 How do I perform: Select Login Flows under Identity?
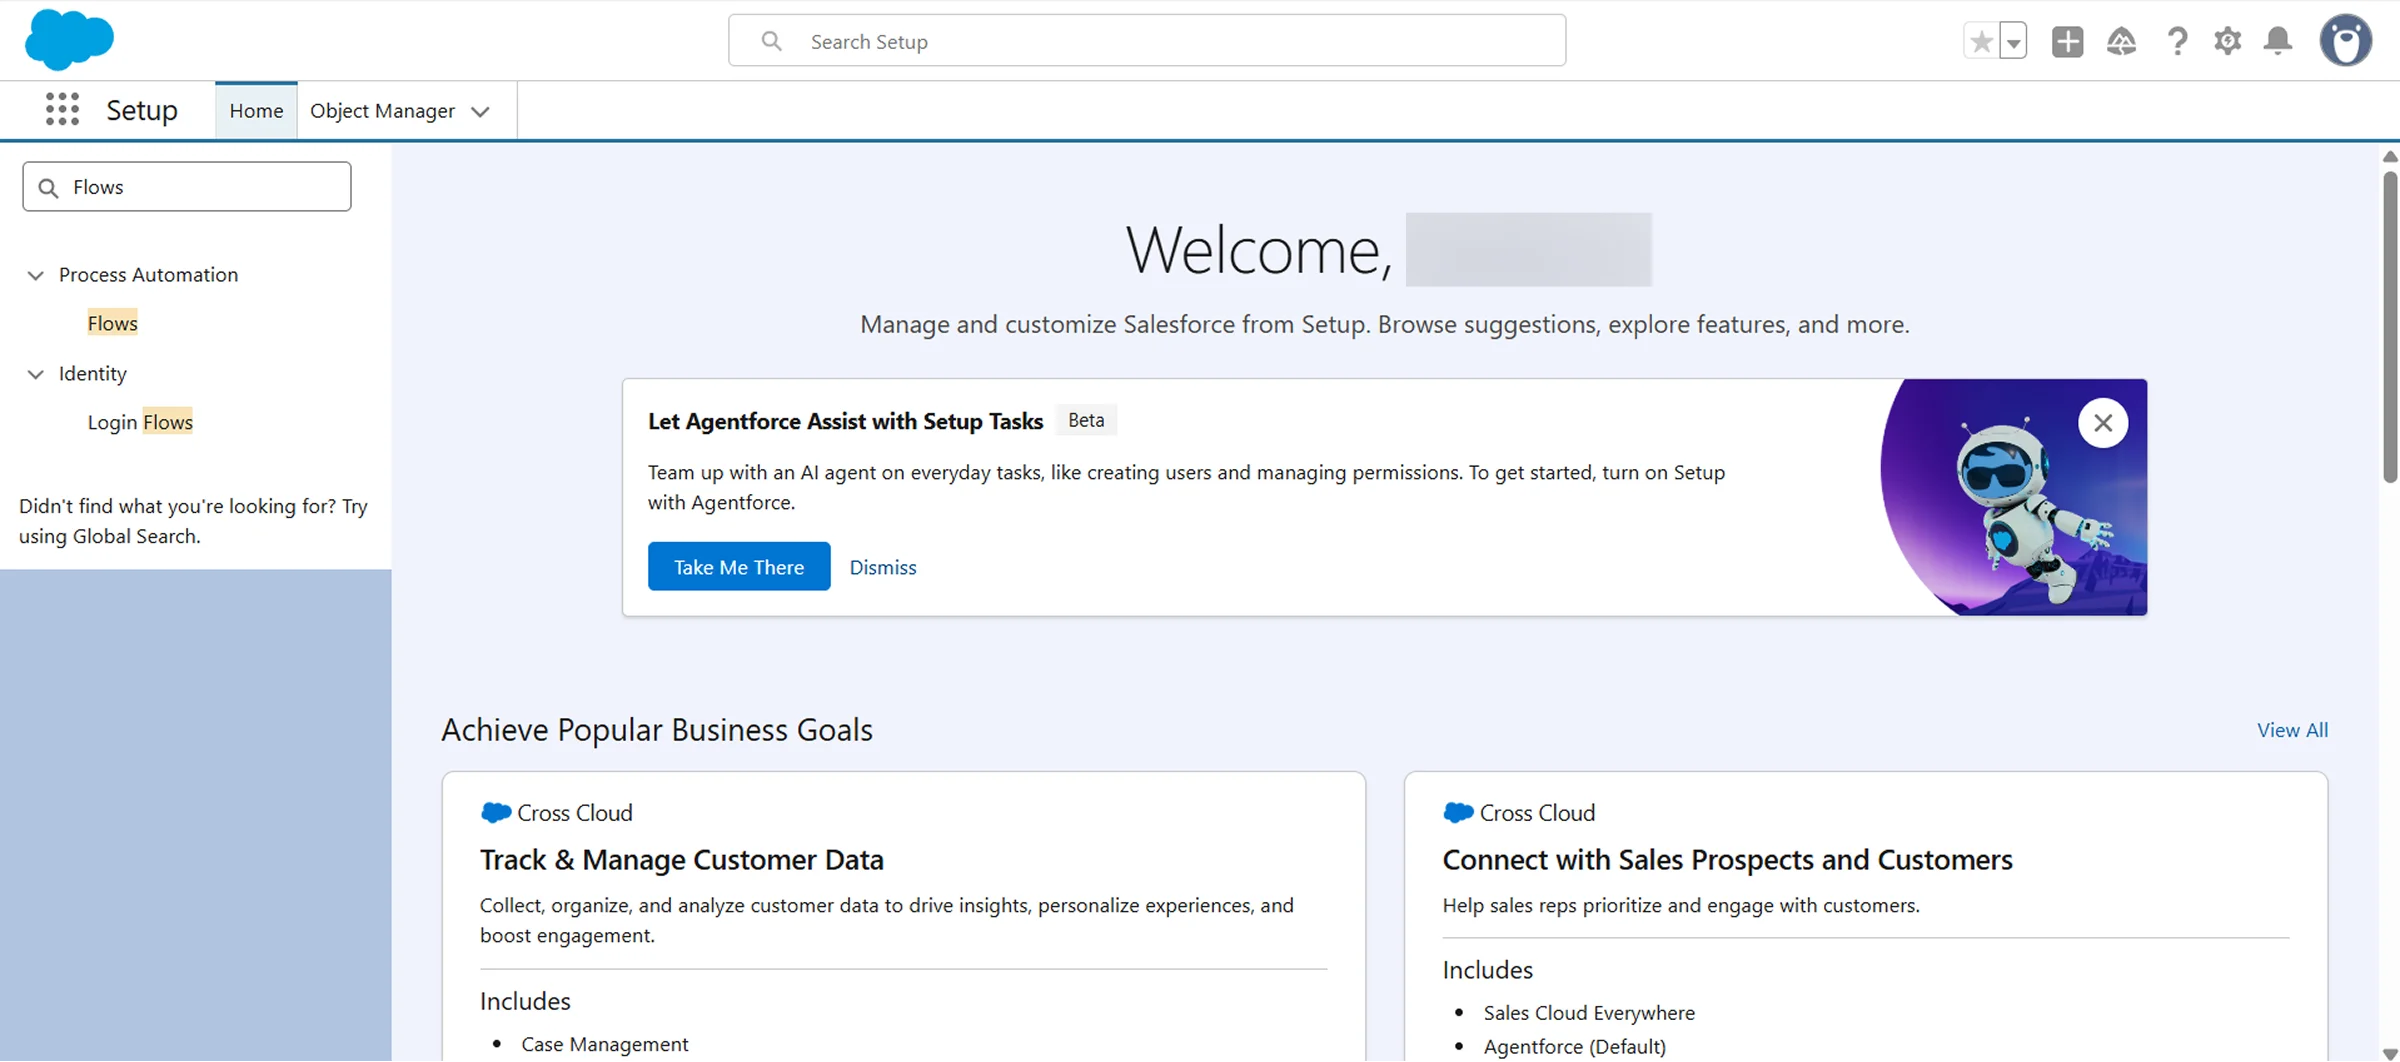point(140,421)
